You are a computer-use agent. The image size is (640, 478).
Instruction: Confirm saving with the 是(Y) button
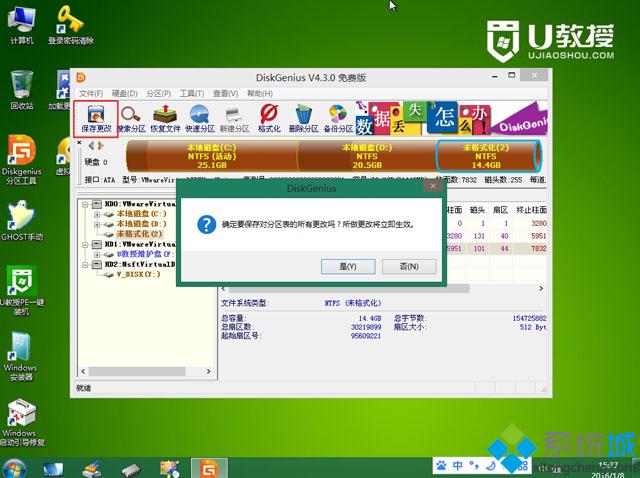(348, 267)
